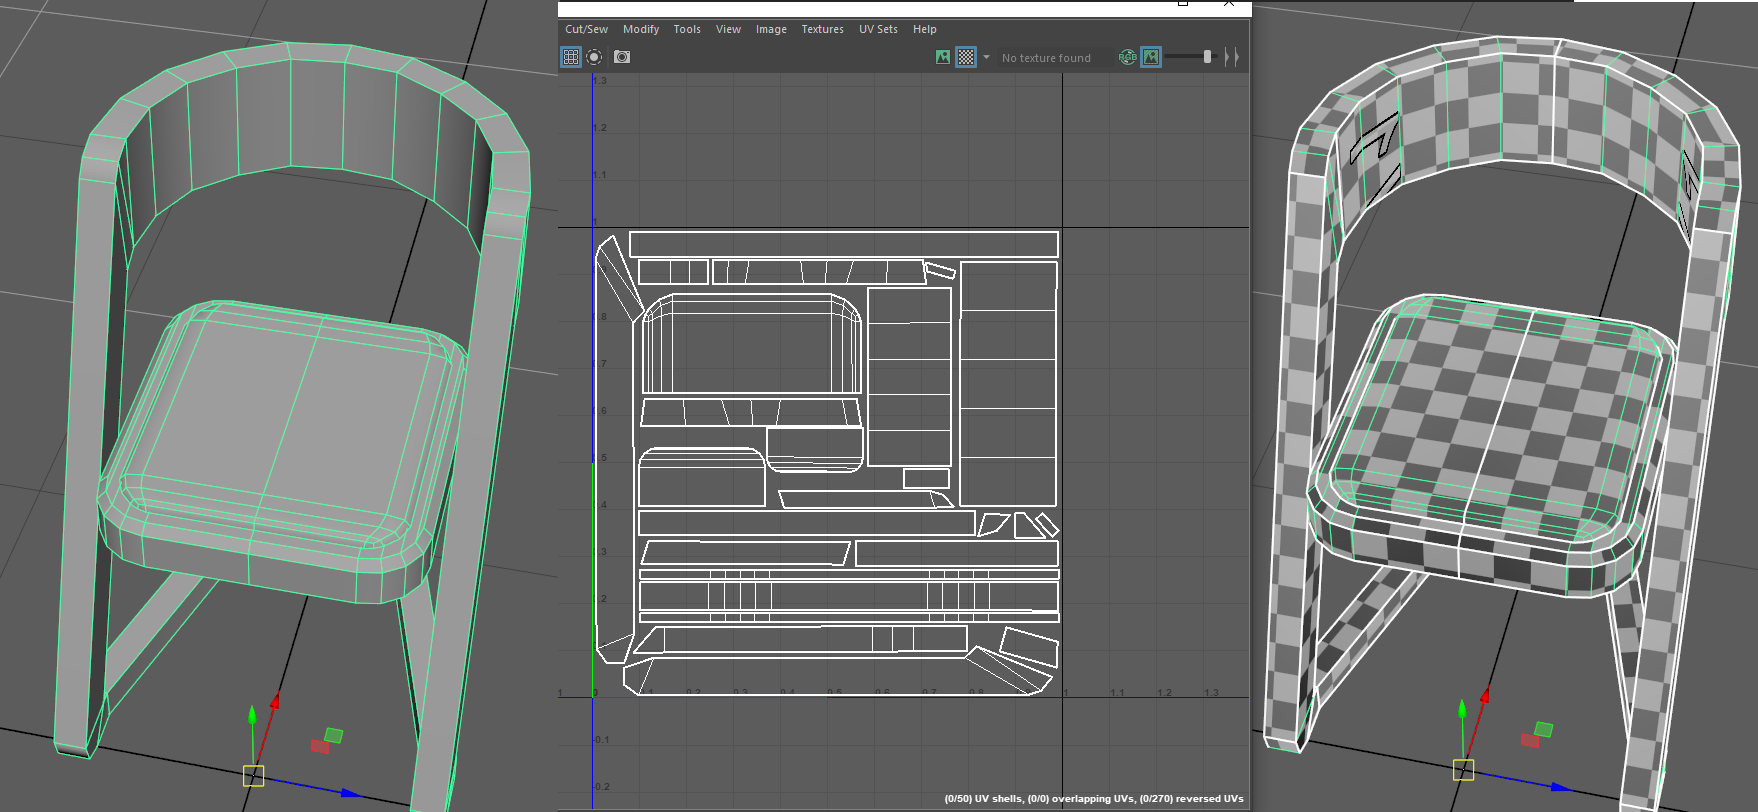This screenshot has width=1758, height=812.
Task: Toggle display image icon left of checker button
Action: pos(943,57)
